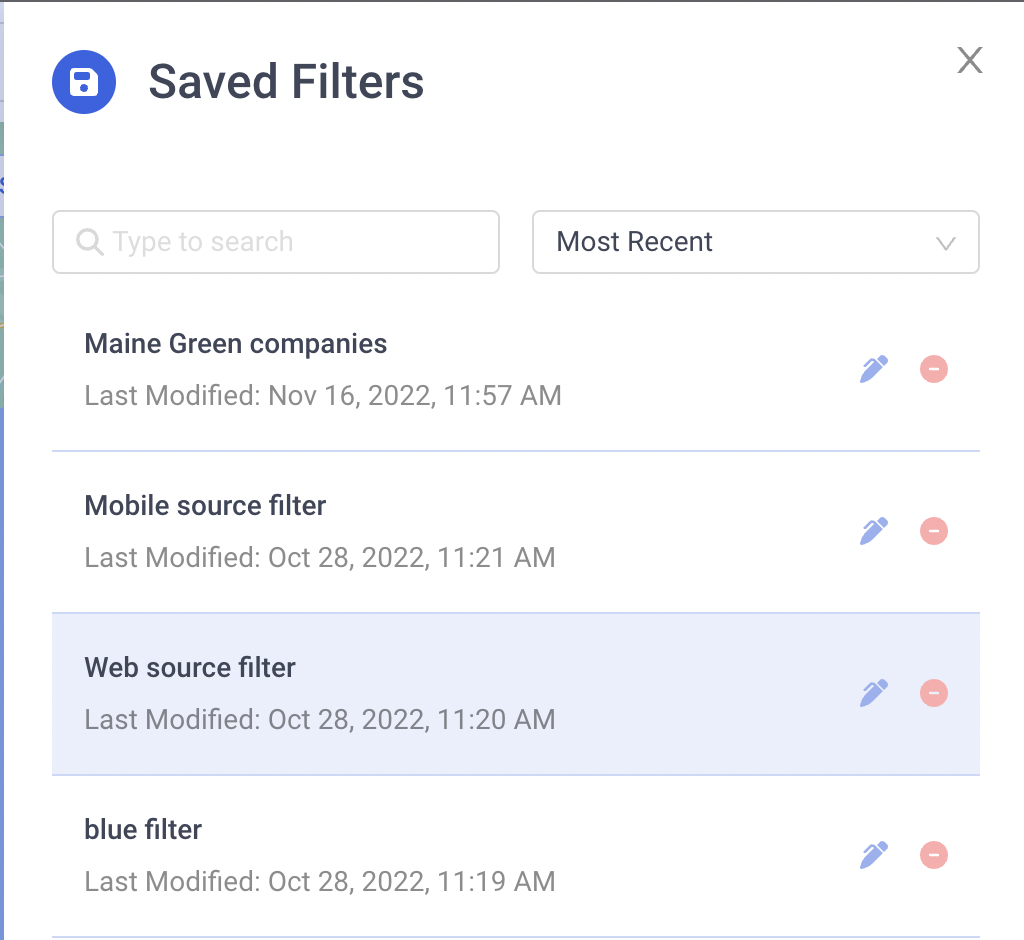This screenshot has width=1024, height=940.
Task: Edit the Web source filter
Action: [x=874, y=693]
